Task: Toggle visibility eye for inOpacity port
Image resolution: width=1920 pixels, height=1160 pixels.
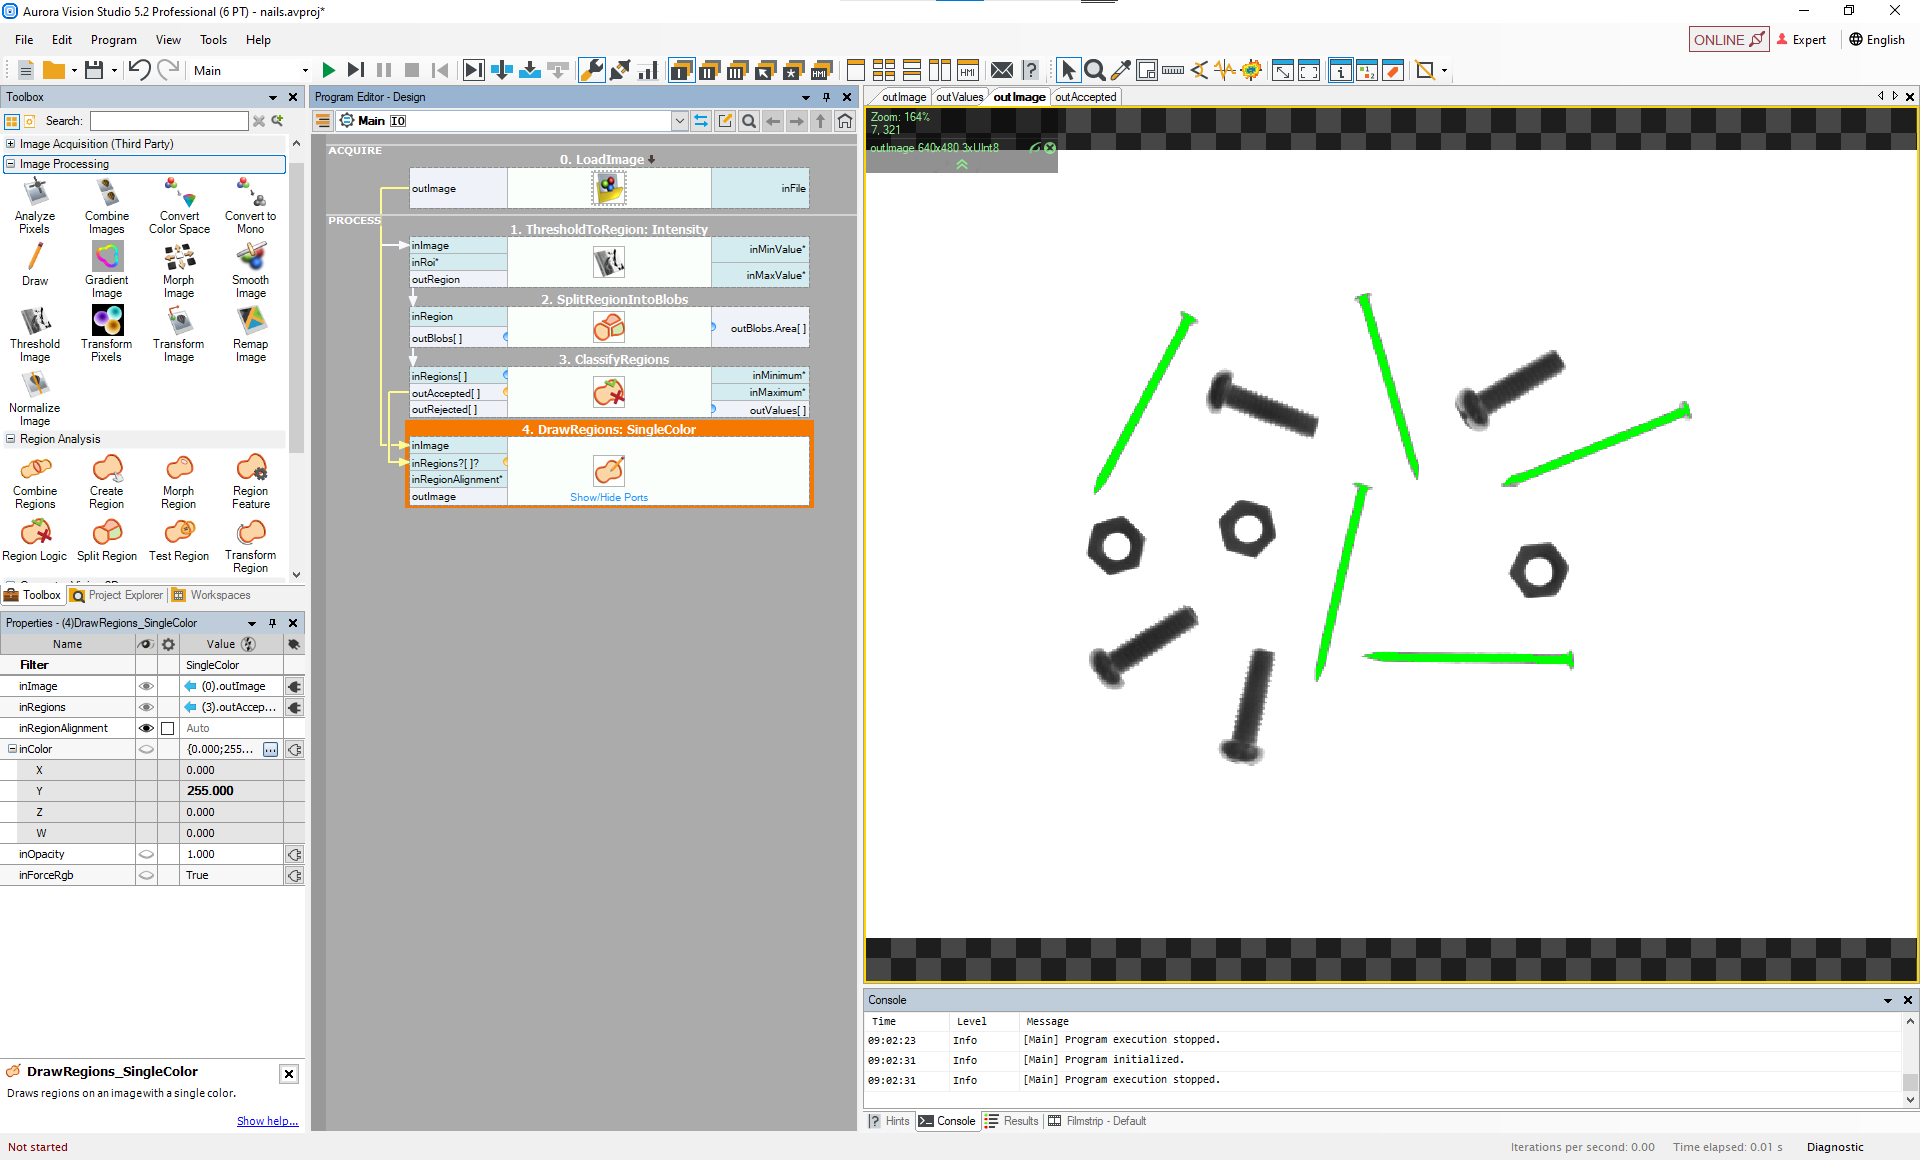Action: (146, 854)
